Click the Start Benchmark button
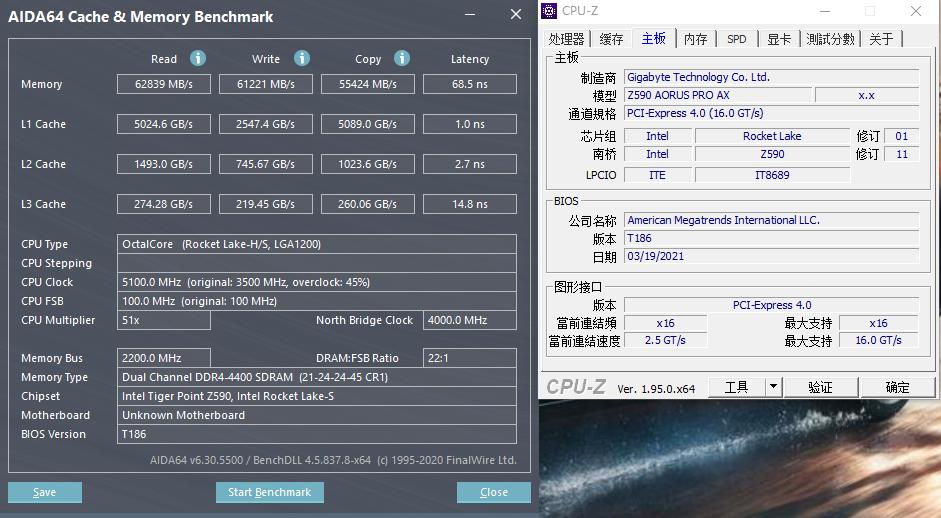 pos(269,492)
